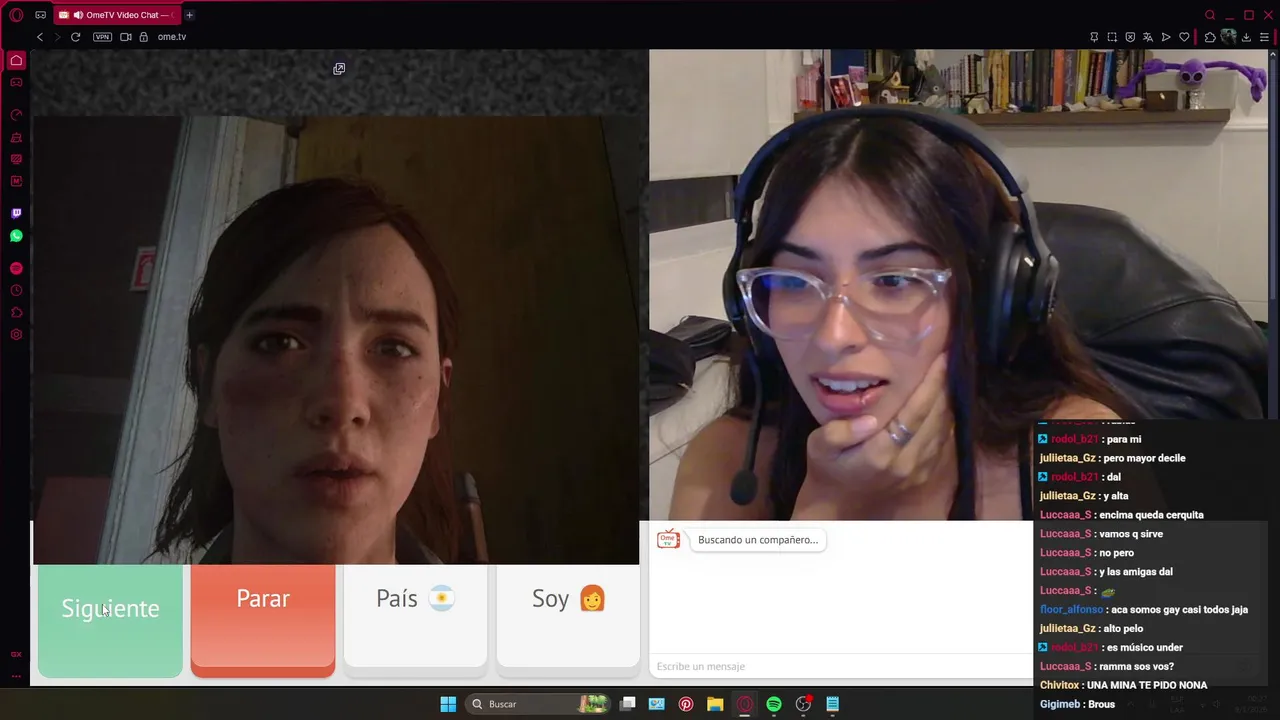1280x720 pixels.
Task: Open Task View in the taskbar
Action: pyautogui.click(x=627, y=704)
